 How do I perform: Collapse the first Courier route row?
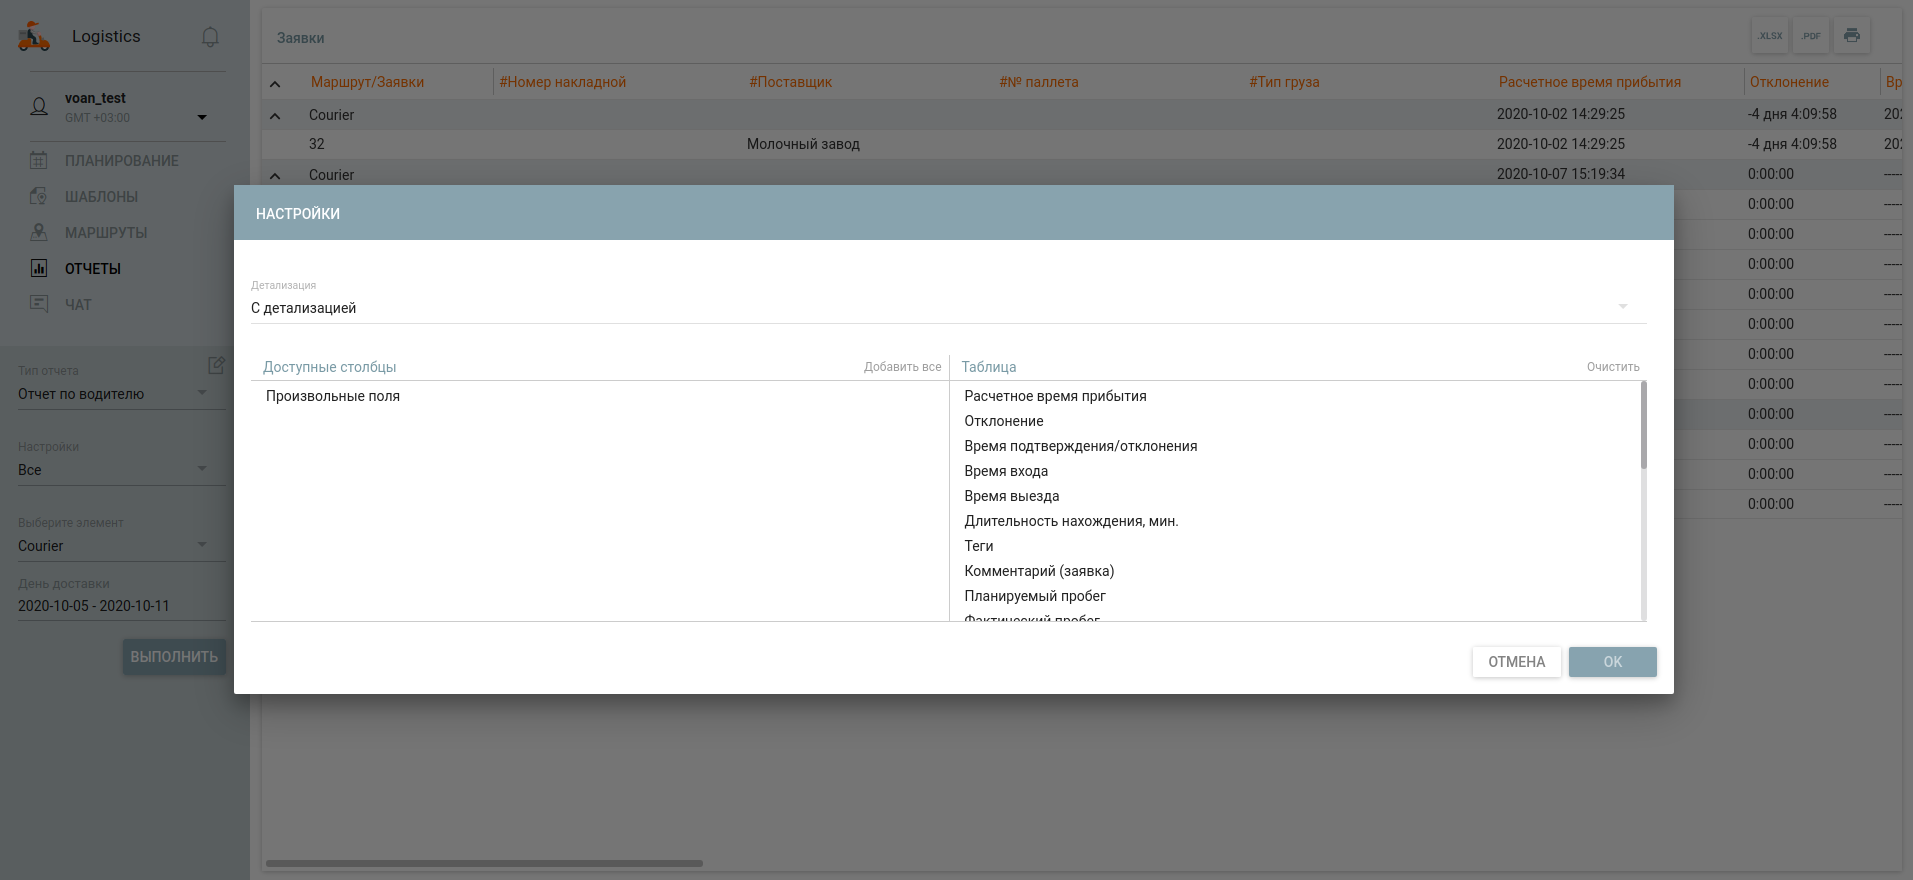click(275, 115)
